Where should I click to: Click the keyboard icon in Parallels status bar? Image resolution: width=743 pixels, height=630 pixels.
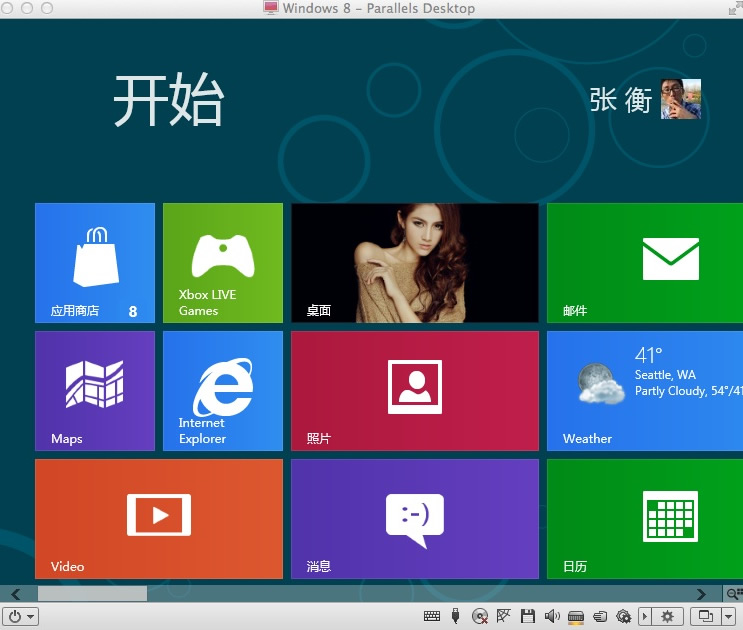pyautogui.click(x=432, y=616)
